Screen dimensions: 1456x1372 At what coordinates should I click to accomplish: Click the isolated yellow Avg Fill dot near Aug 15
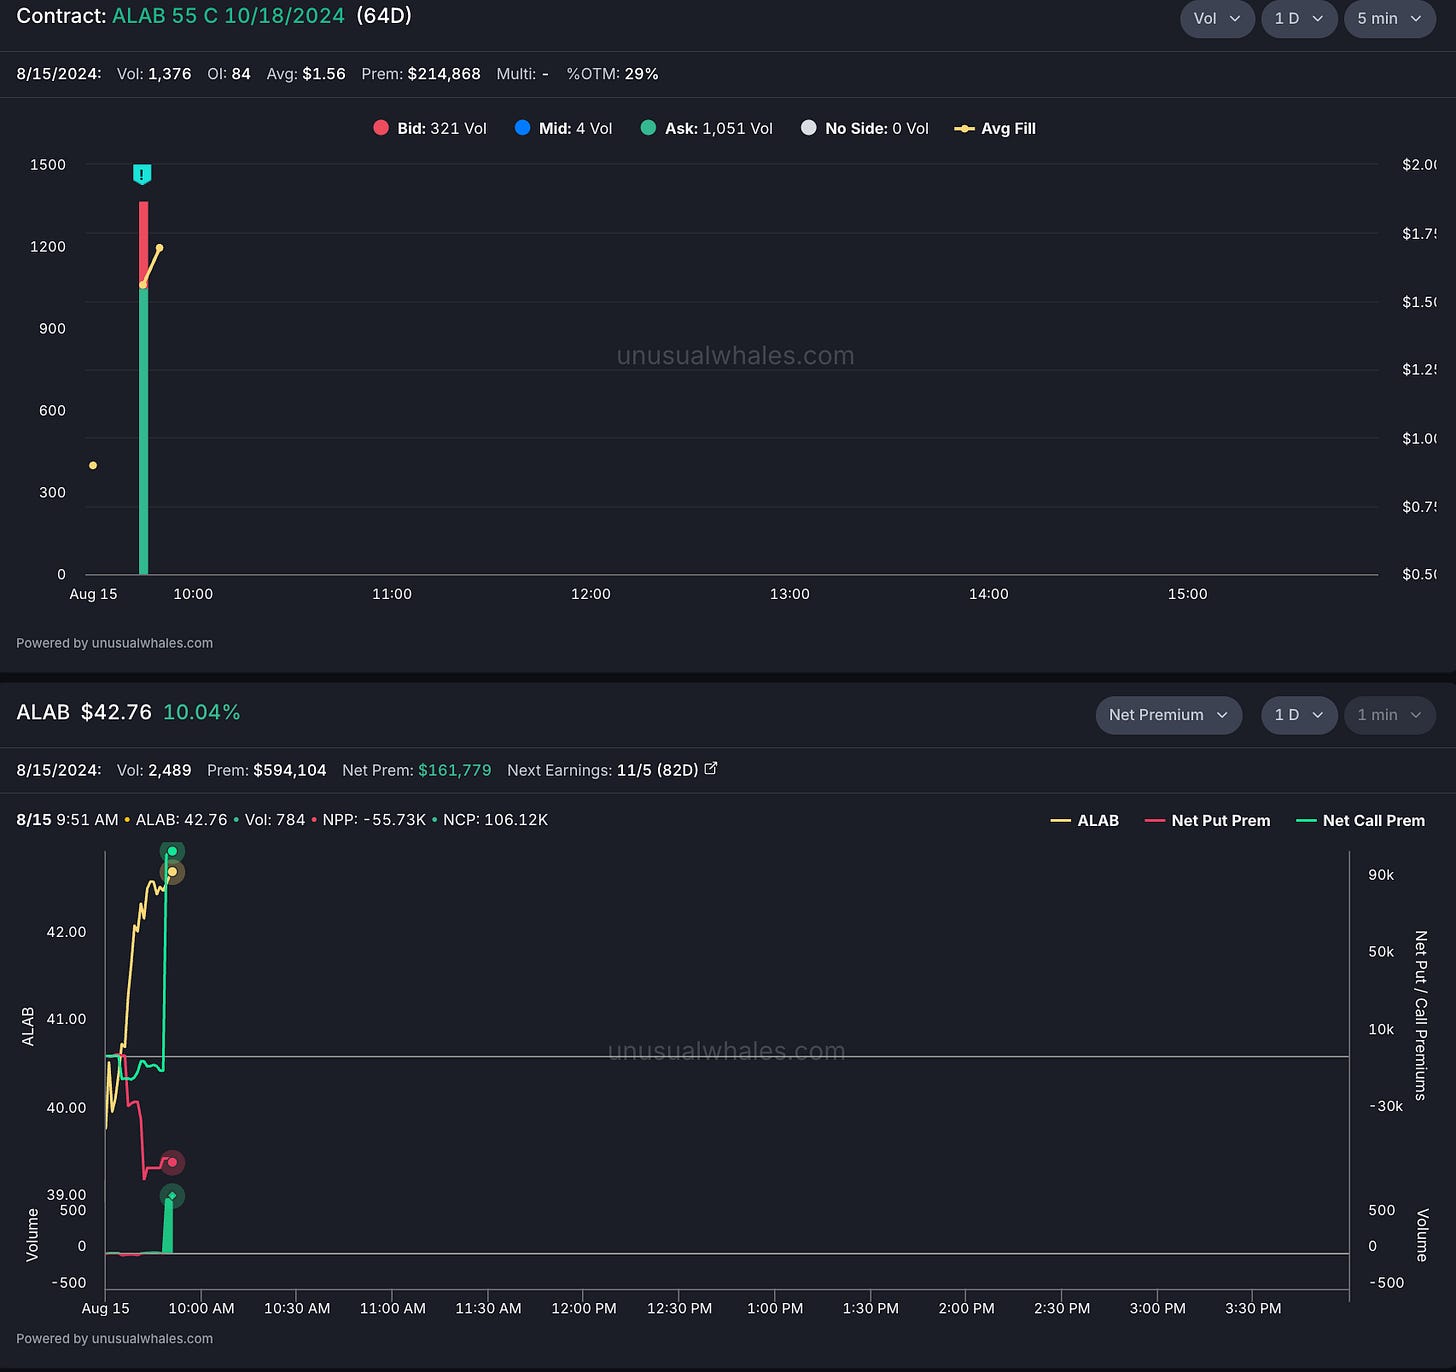93,465
